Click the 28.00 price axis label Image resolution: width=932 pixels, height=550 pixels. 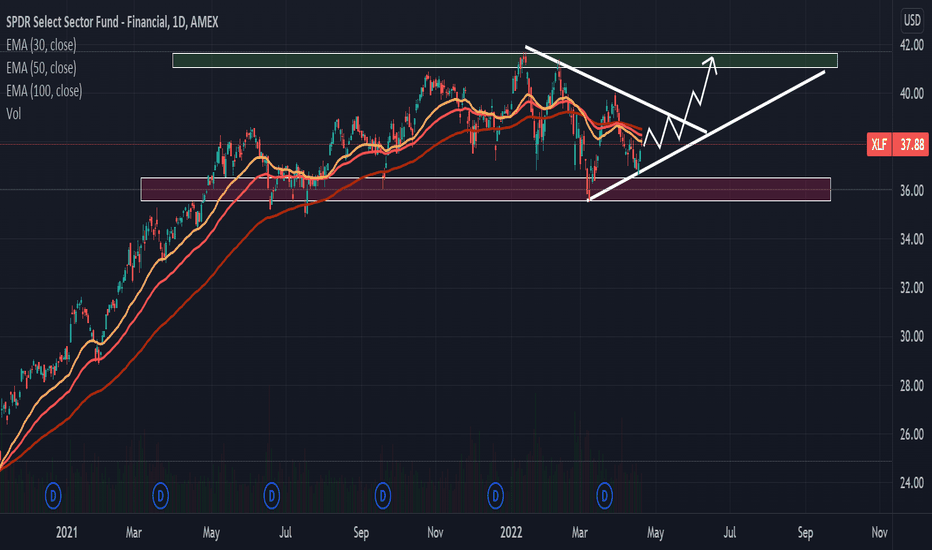(912, 386)
